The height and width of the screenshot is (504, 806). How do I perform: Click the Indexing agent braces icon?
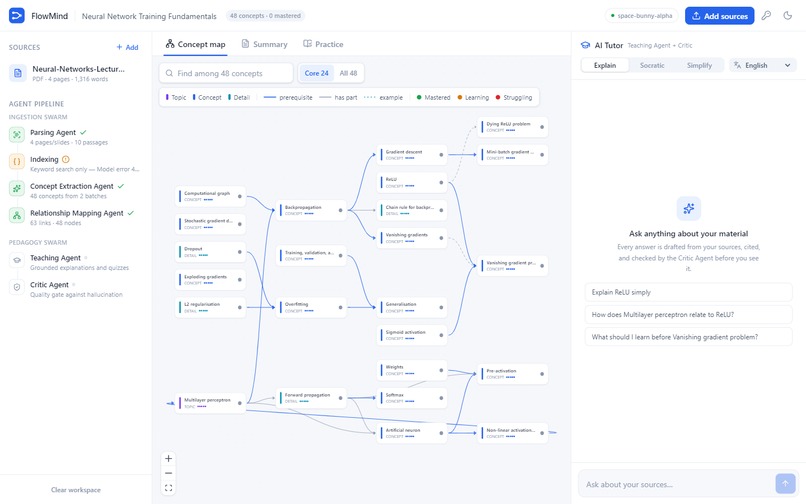point(17,161)
